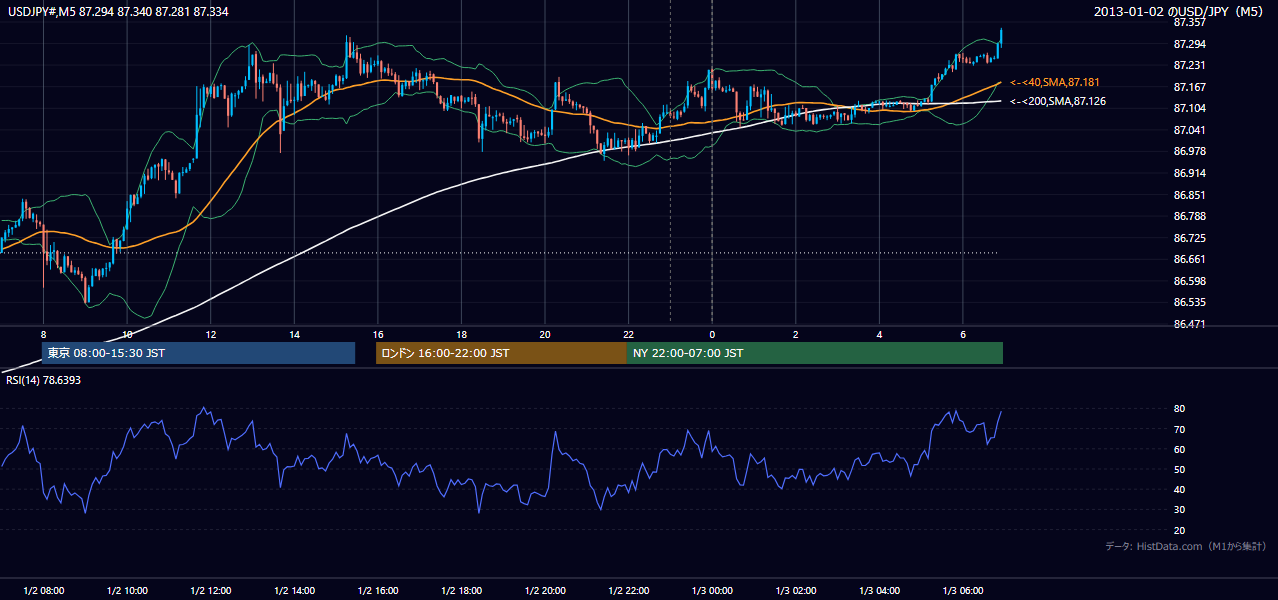
Task: Click the 1/2 10:00 time label
Action: click(127, 590)
